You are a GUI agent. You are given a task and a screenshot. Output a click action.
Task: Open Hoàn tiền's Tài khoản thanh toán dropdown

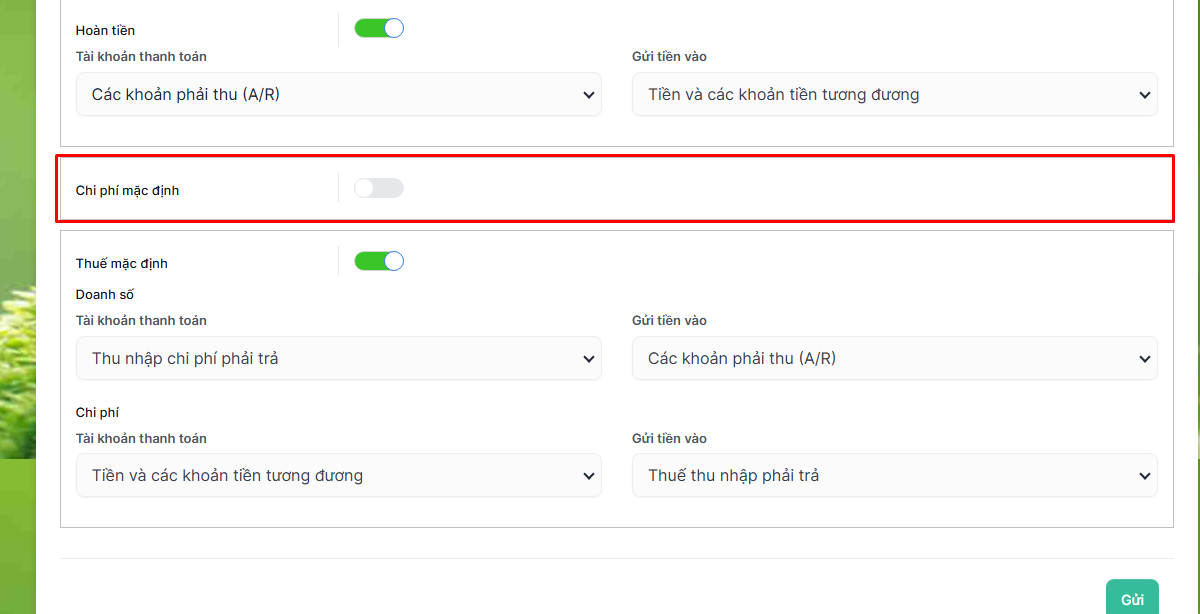pos(339,95)
